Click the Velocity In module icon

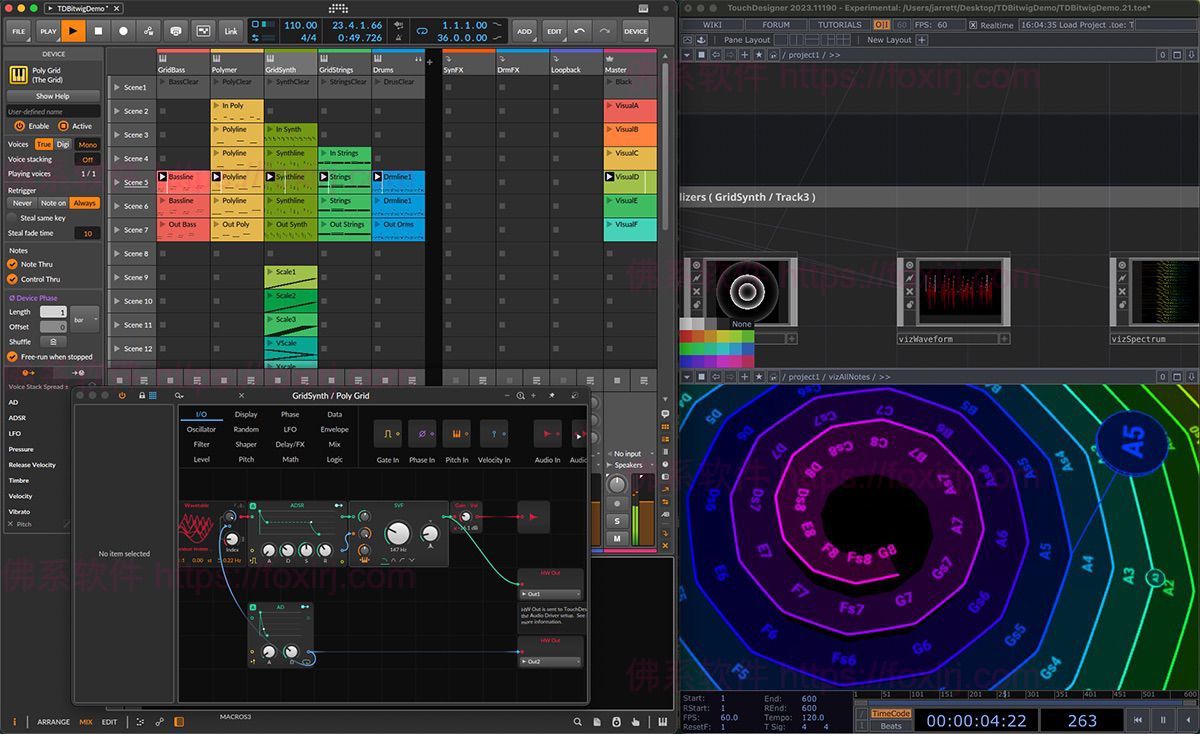point(494,434)
